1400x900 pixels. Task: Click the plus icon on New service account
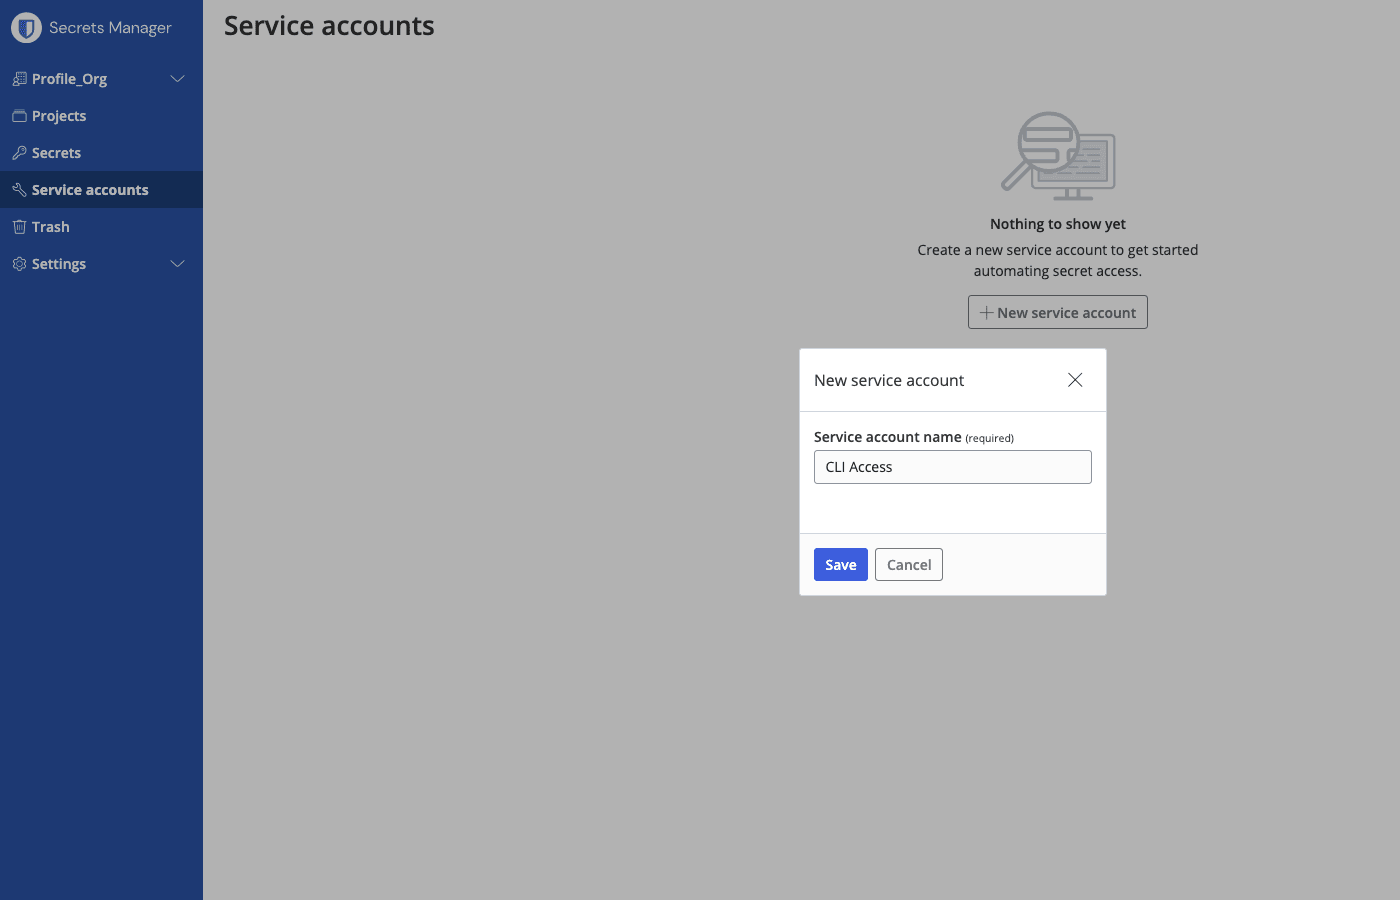(x=985, y=312)
